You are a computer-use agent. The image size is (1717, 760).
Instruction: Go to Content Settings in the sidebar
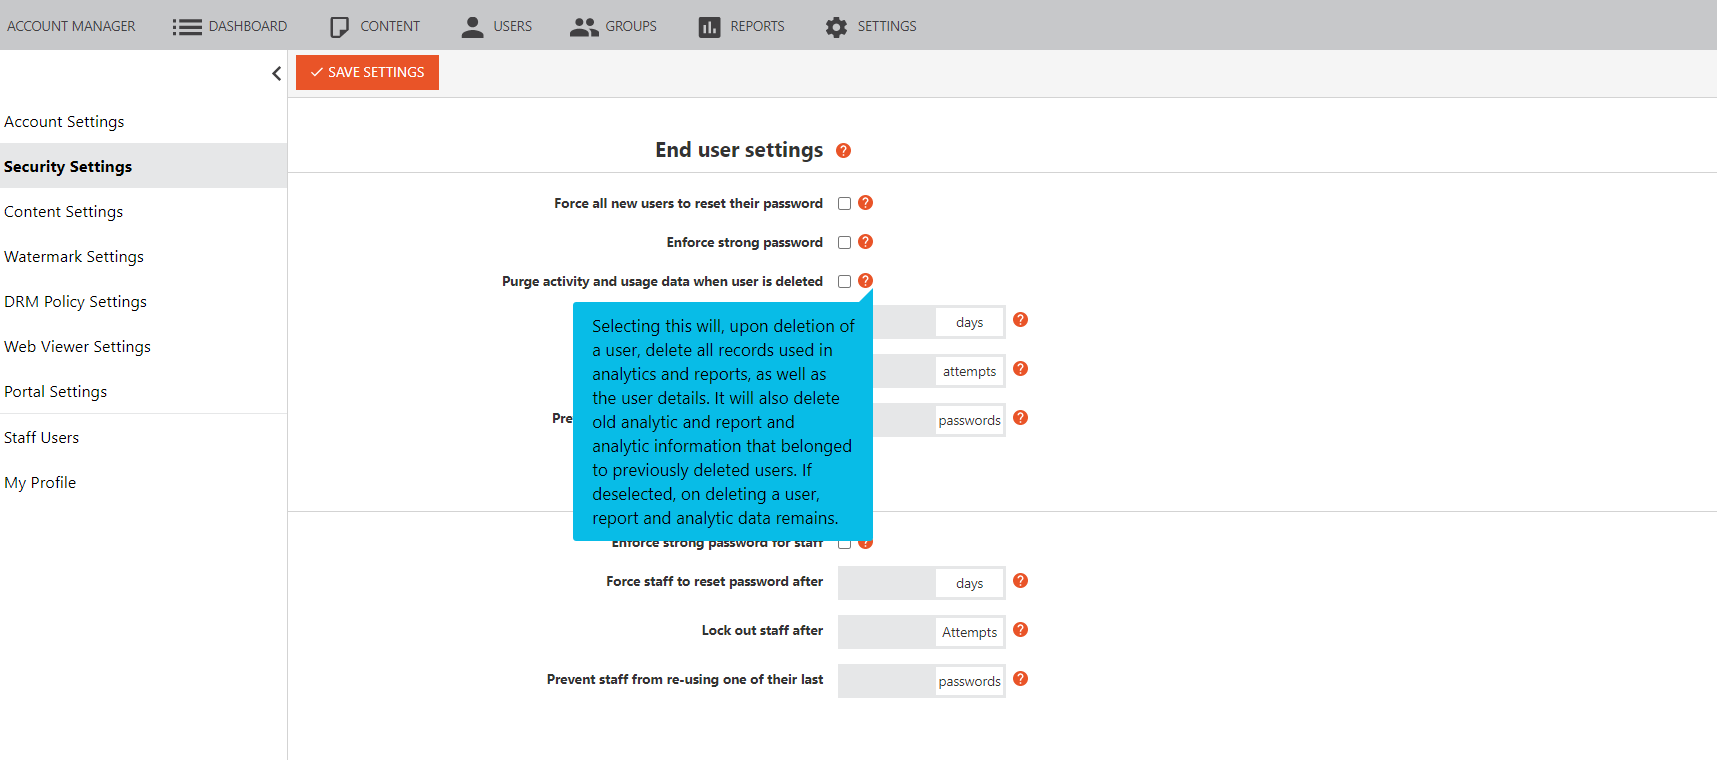coord(143,211)
